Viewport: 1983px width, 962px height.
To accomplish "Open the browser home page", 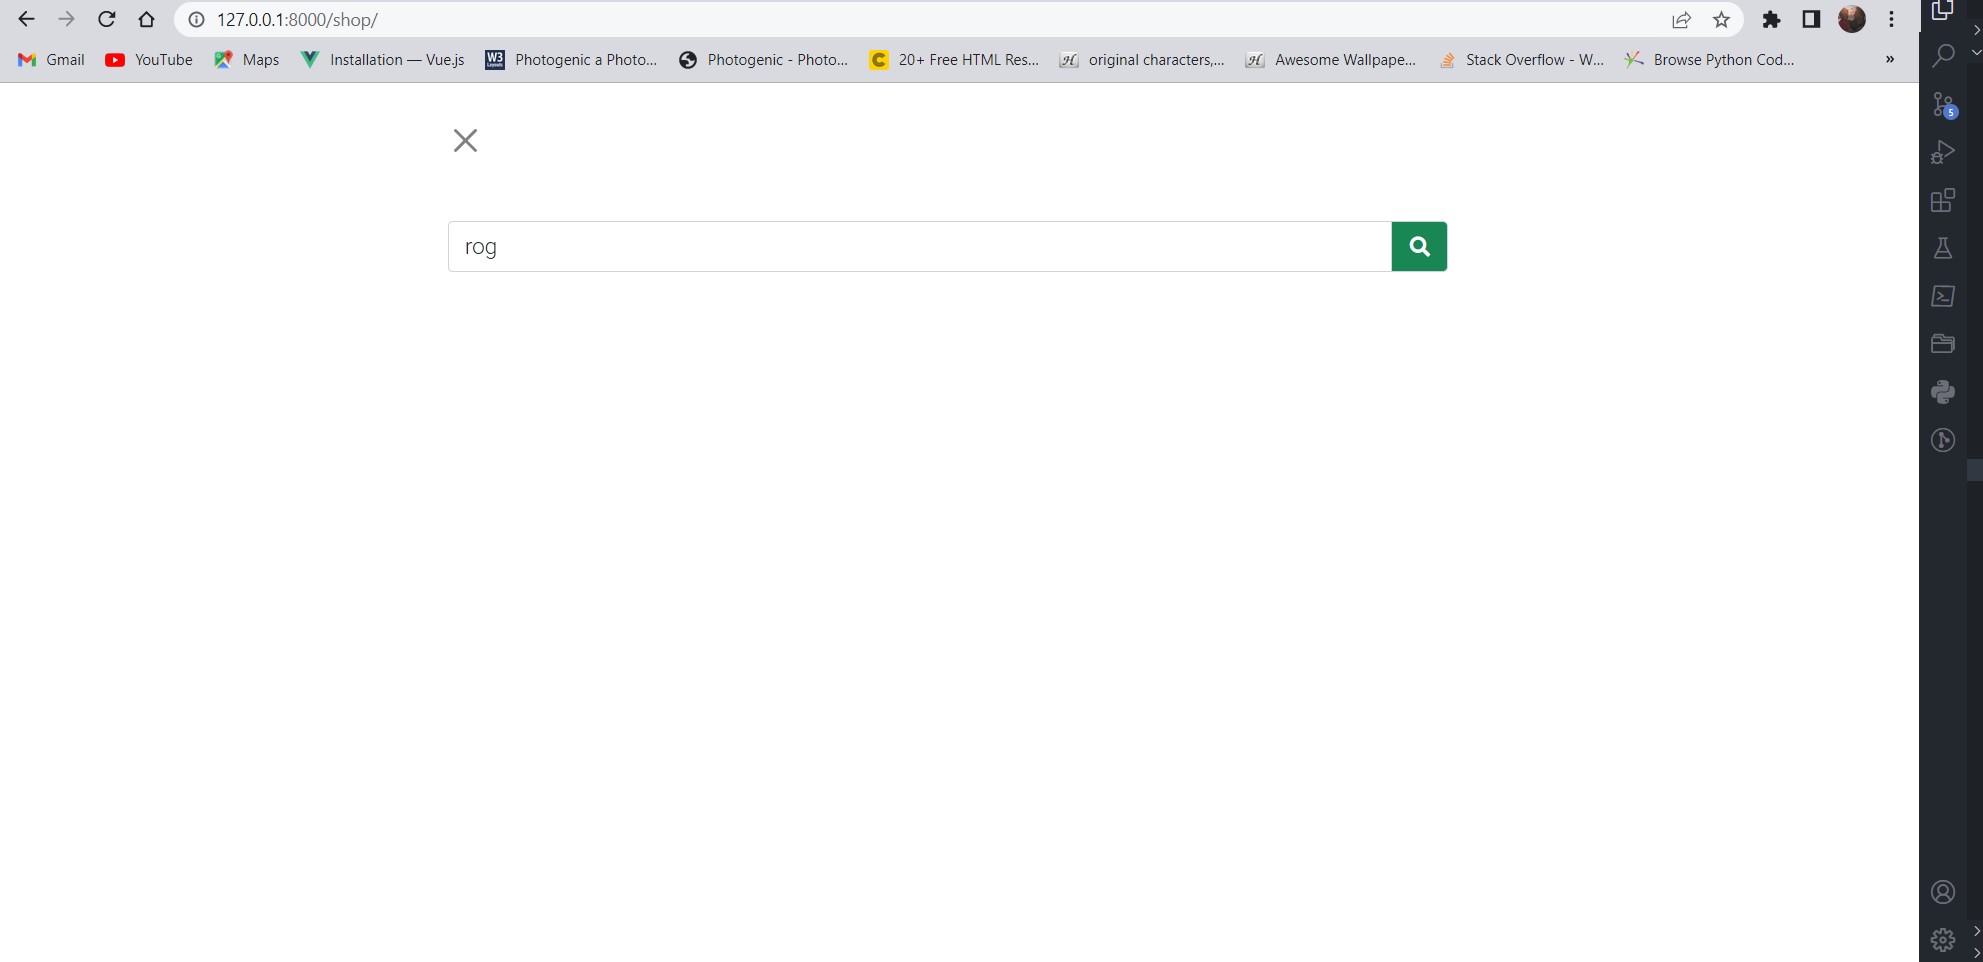I will coord(146,19).
